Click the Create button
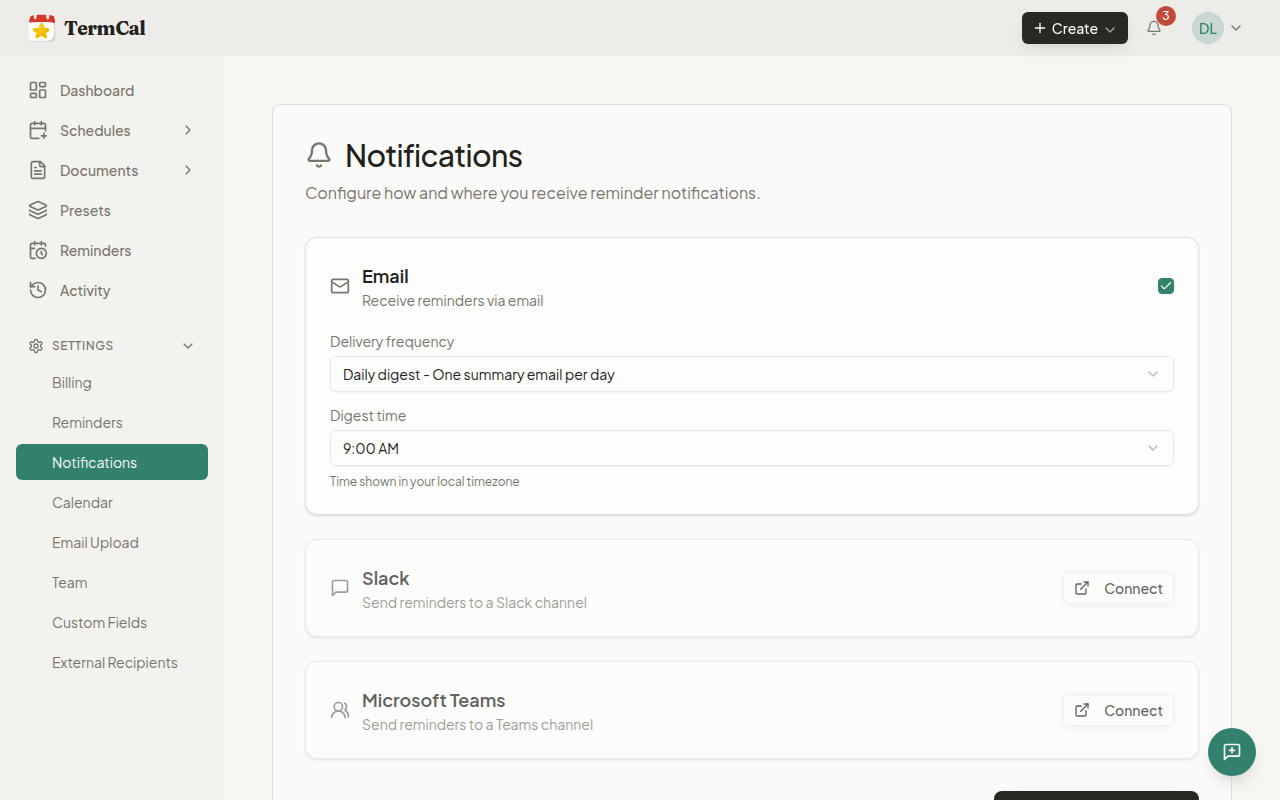This screenshot has width=1280, height=800. (1074, 28)
